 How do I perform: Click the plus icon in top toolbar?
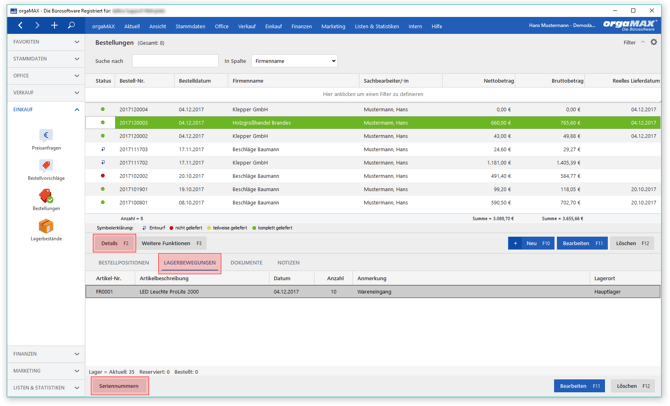coord(54,26)
